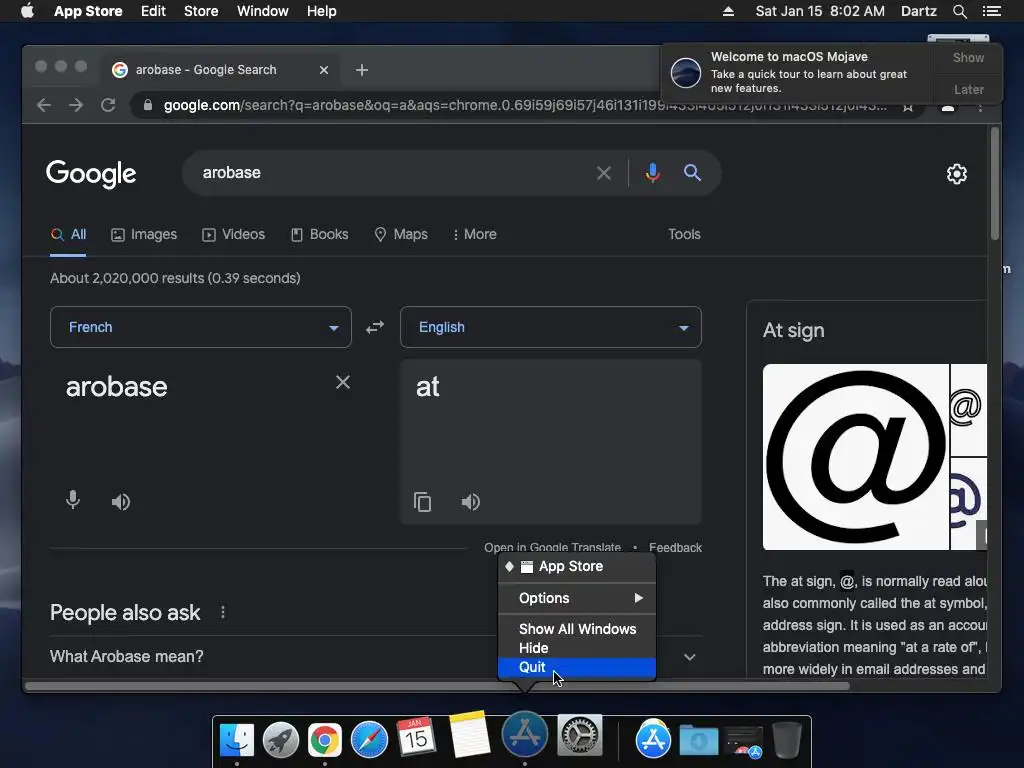Click the Chrome icon in Dock
The height and width of the screenshot is (768, 1024).
point(325,740)
